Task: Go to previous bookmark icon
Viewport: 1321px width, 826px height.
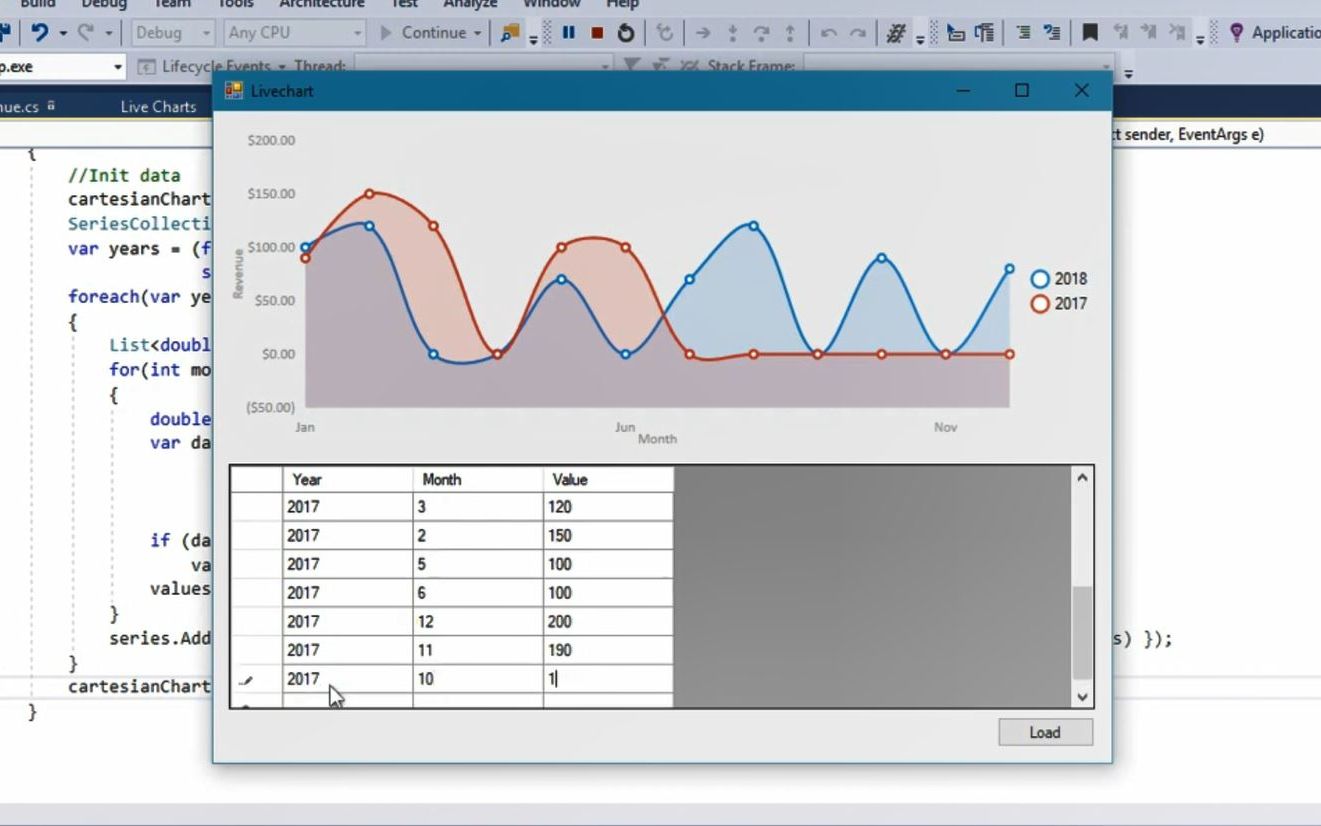Action: [x=1119, y=32]
